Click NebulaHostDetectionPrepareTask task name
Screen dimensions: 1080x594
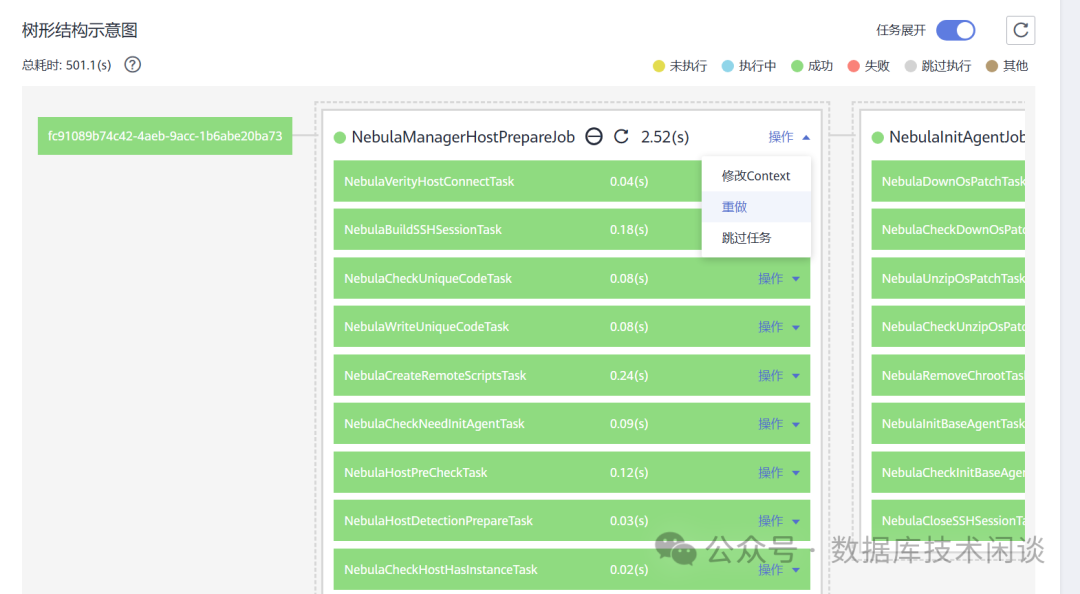438,521
